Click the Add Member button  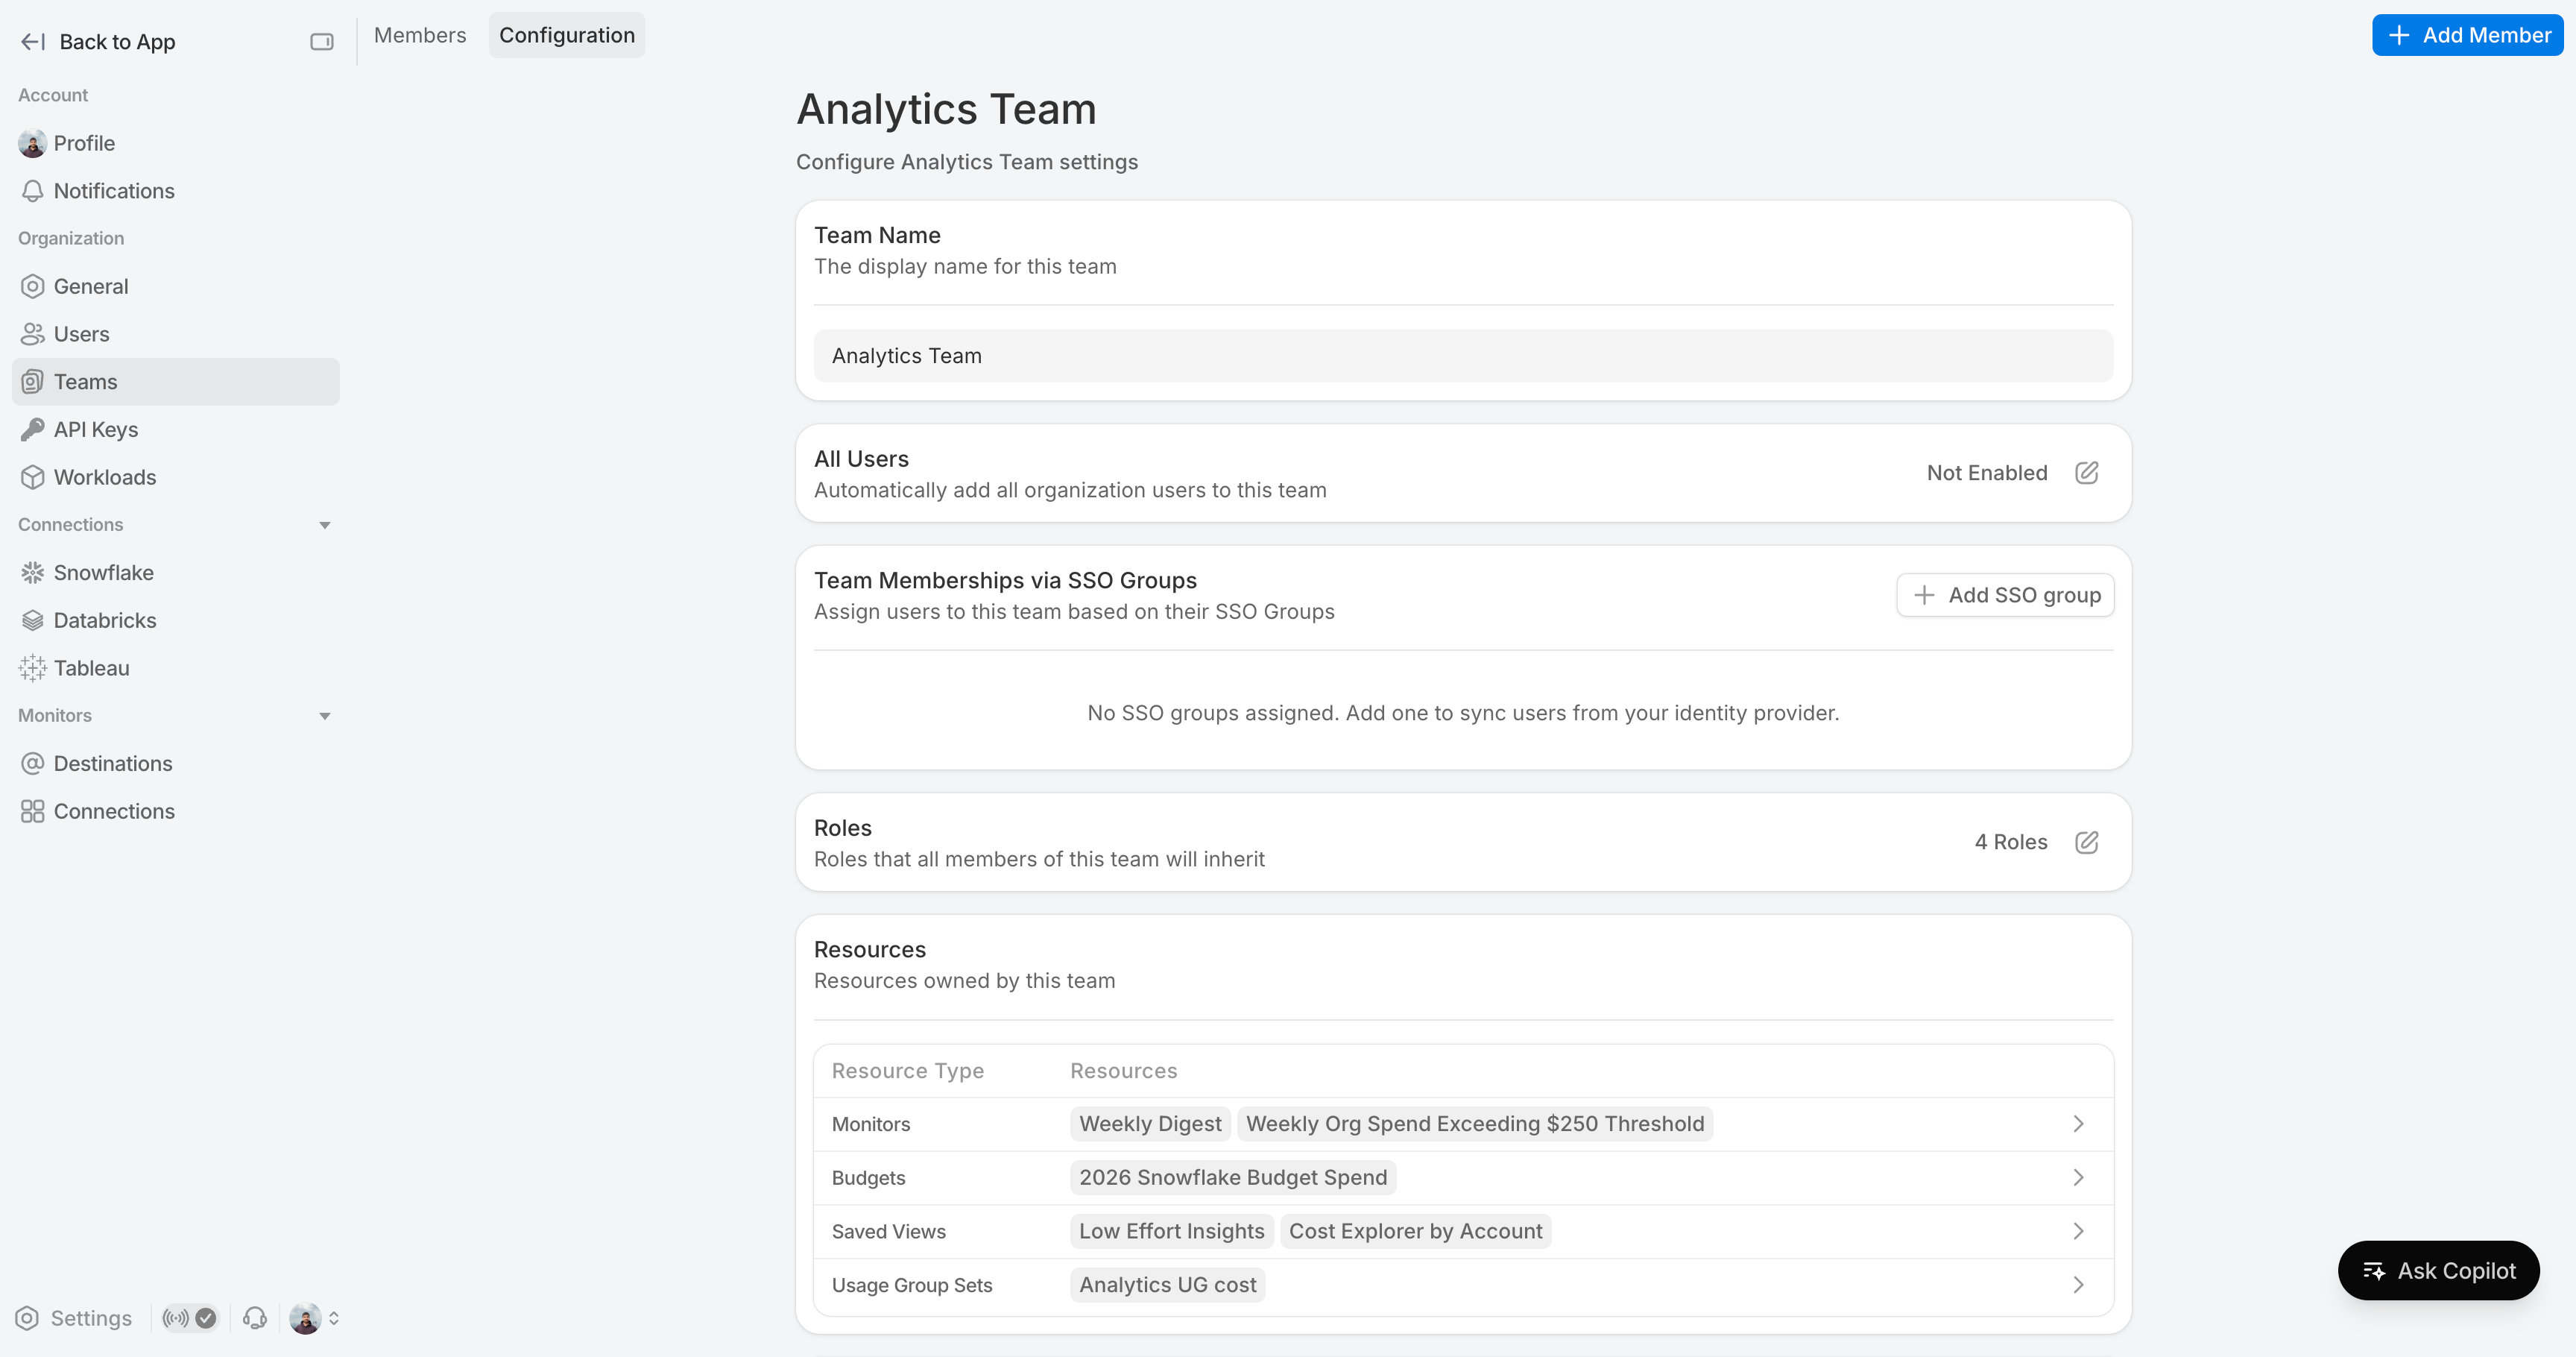(2467, 36)
